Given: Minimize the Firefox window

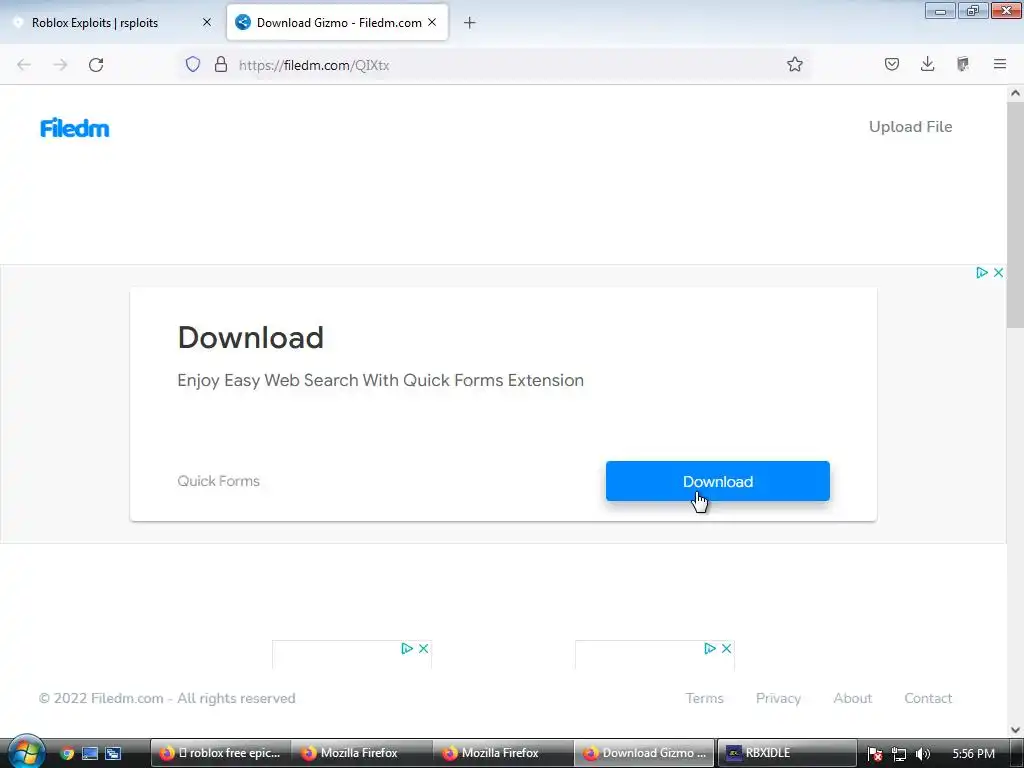Looking at the screenshot, I should click(x=940, y=10).
